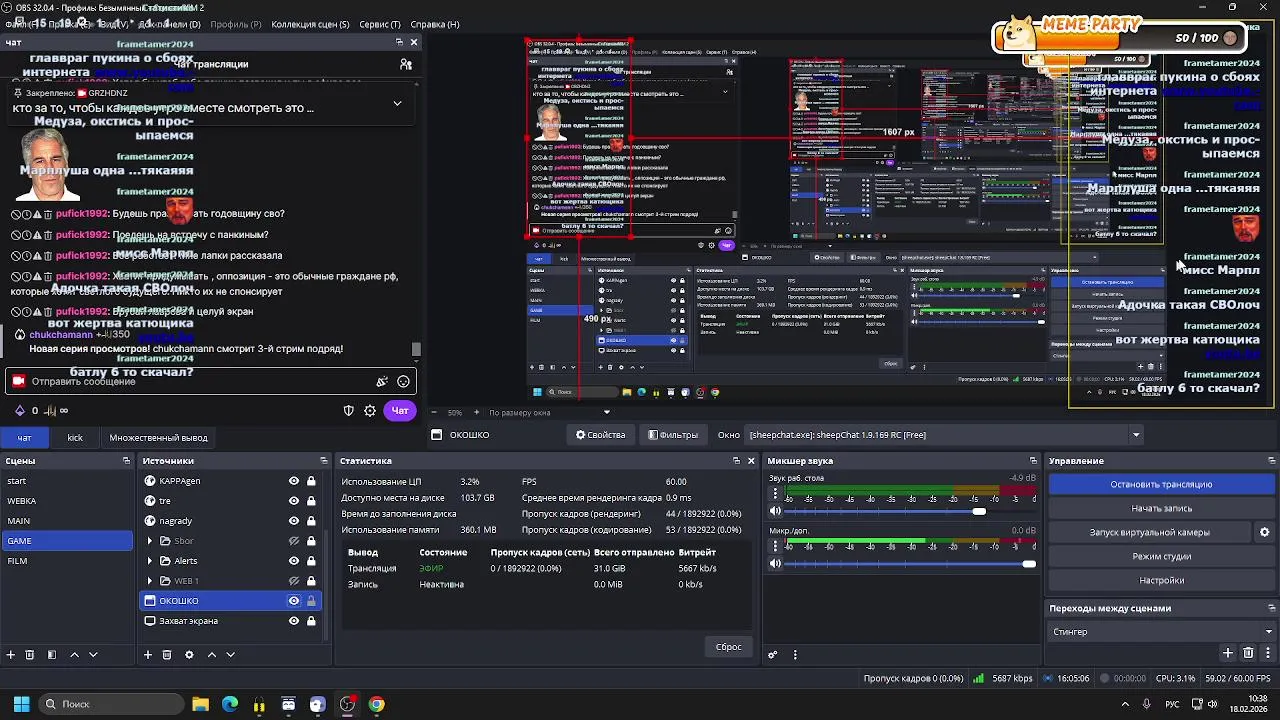Switch to Множественный вывод tab
This screenshot has width=1280, height=720.
(x=159, y=438)
